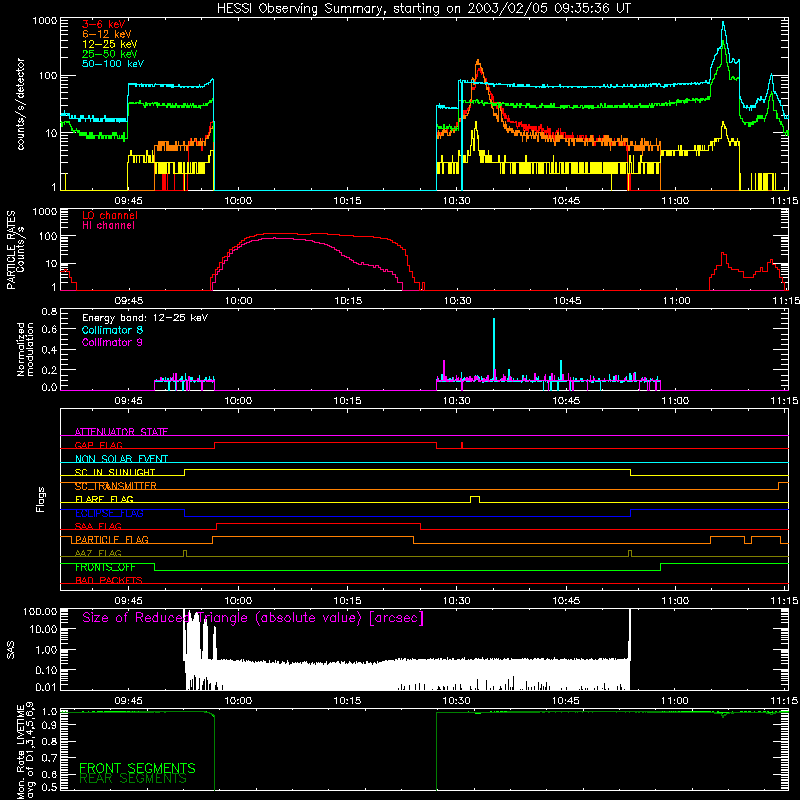Click the 'Size of Reduced Triangle' panel title
This screenshot has width=800, height=800.
(x=253, y=618)
